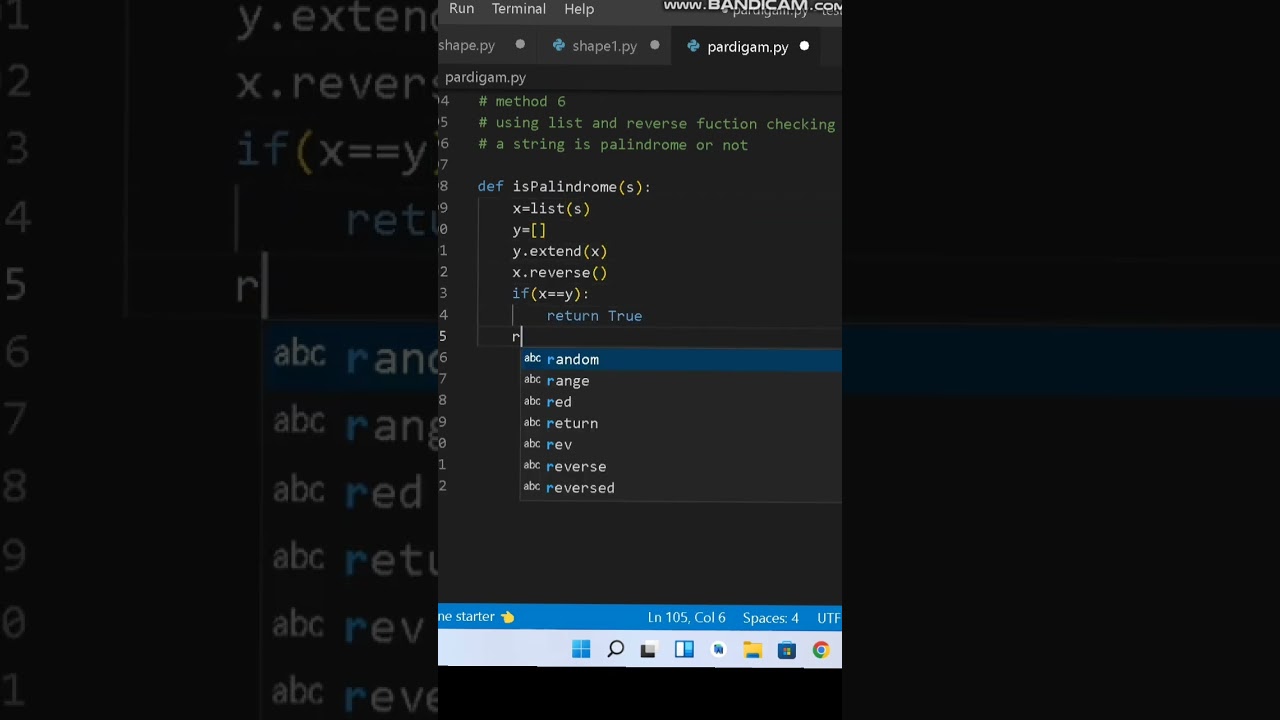Image resolution: width=1280 pixels, height=720 pixels.
Task: Click the 'x=list(s)' code line
Action: pyautogui.click(x=551, y=209)
